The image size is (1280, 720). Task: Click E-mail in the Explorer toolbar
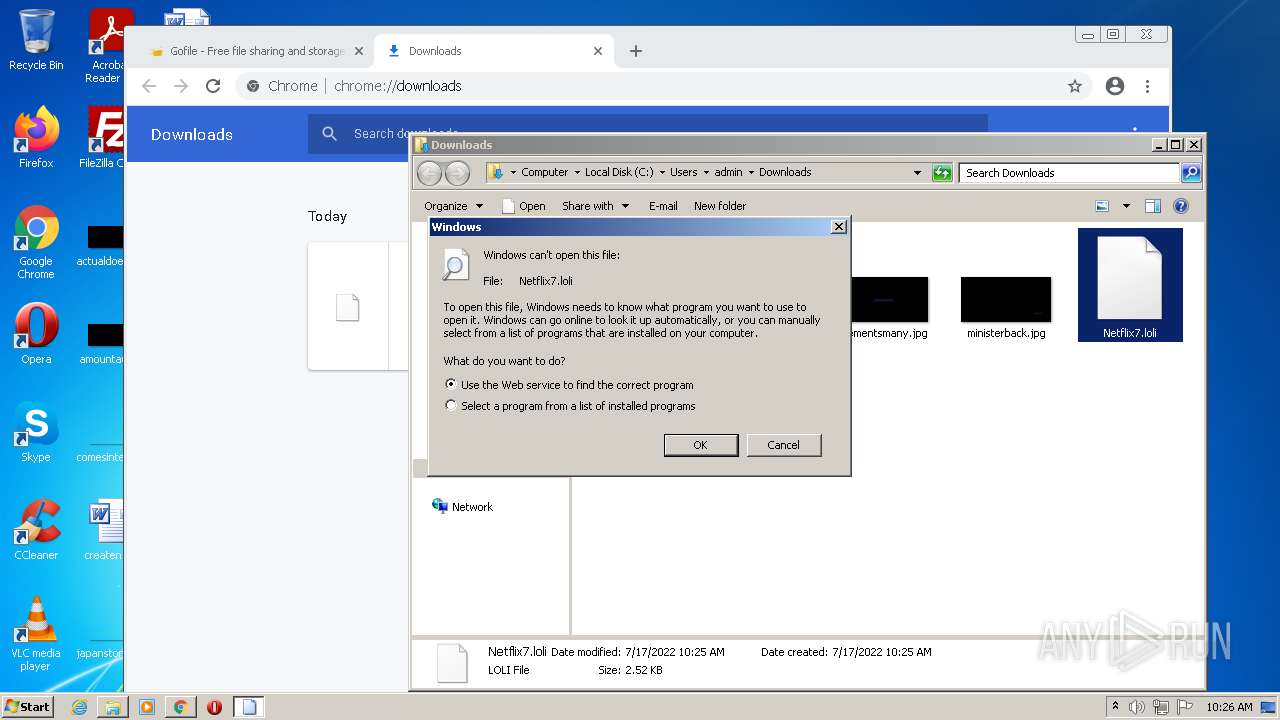click(x=663, y=206)
